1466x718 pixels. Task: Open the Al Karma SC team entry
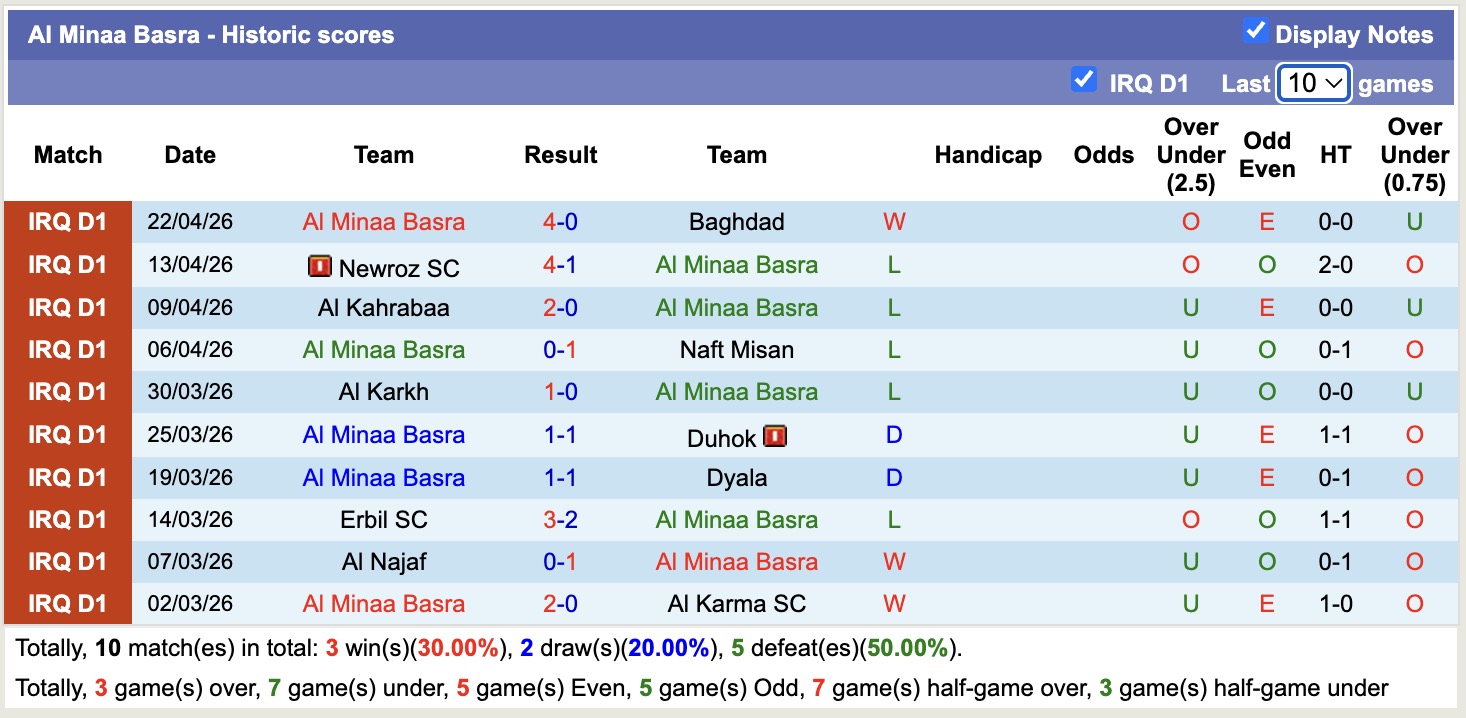(x=737, y=603)
